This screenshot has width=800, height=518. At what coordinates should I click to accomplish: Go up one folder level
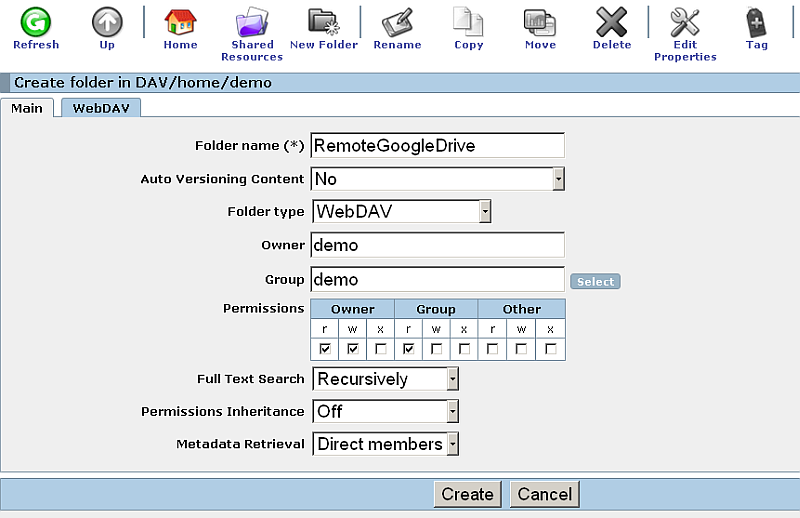[107, 22]
